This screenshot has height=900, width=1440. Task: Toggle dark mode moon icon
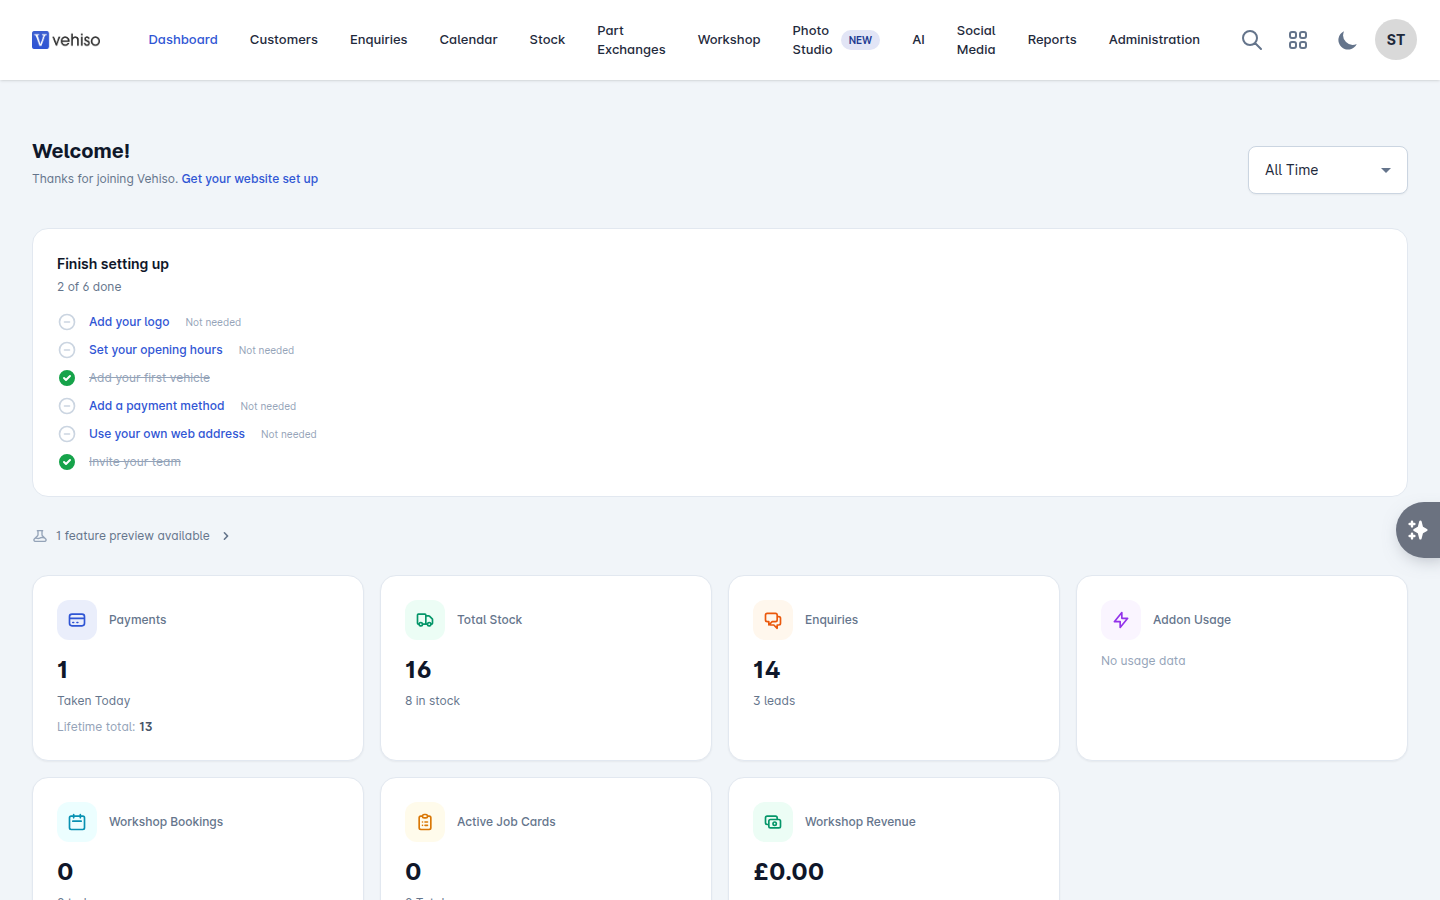pos(1347,40)
